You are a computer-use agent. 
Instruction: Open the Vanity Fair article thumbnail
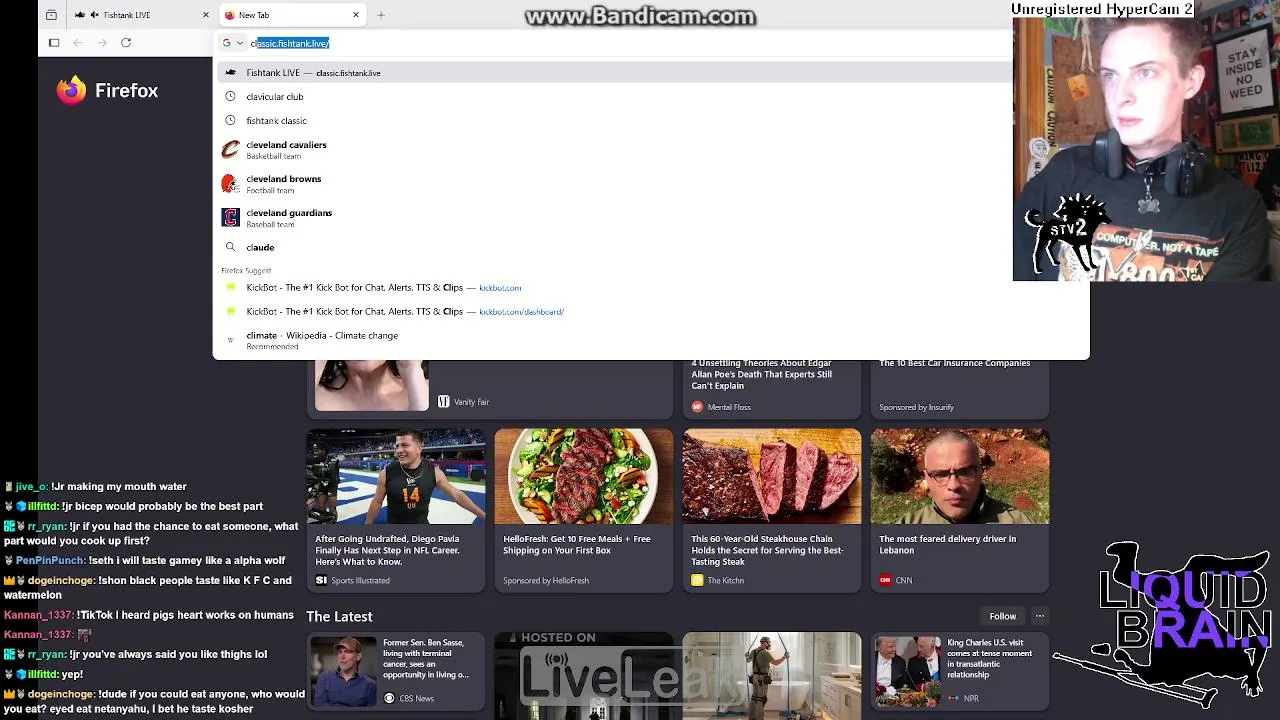point(372,386)
